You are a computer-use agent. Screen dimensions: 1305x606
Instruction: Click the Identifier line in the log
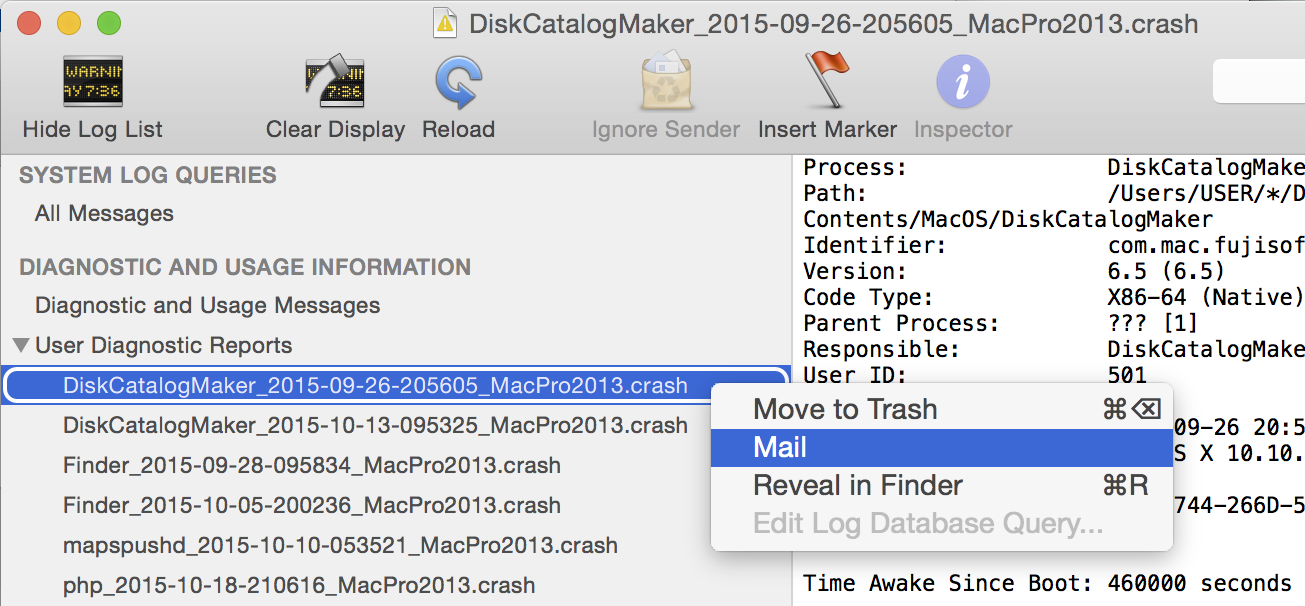[x=1054, y=245]
